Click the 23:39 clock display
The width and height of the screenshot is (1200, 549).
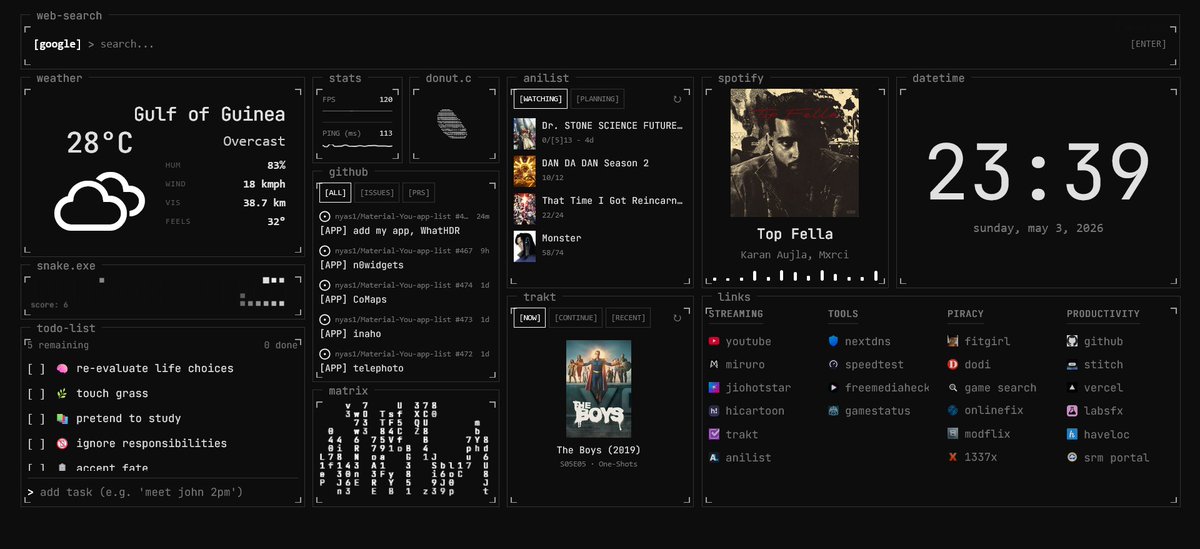coord(1039,172)
